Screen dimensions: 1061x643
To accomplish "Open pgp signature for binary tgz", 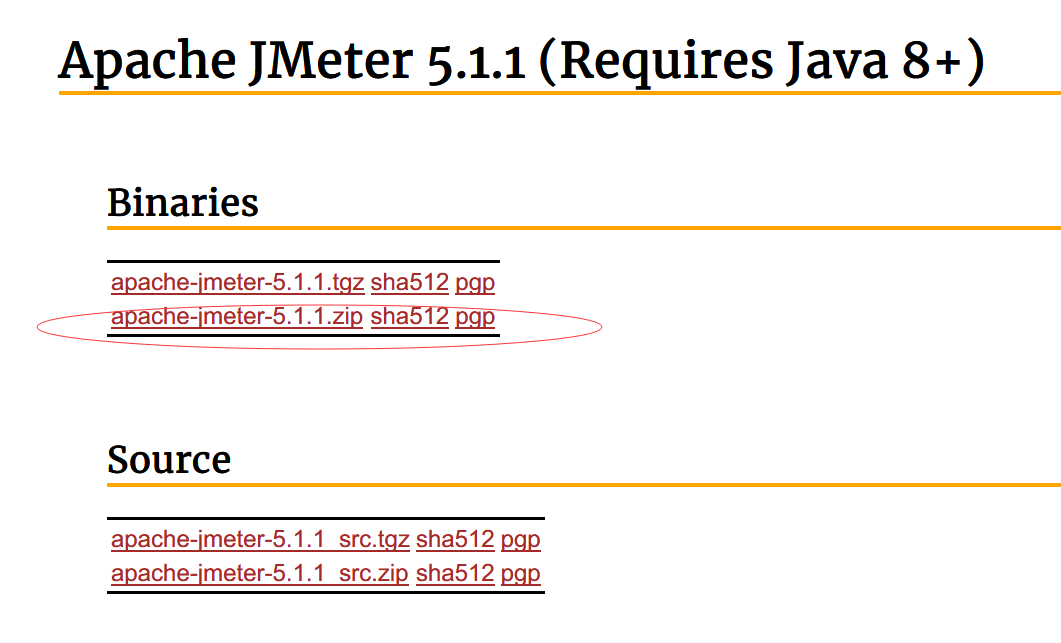I will (x=475, y=283).
